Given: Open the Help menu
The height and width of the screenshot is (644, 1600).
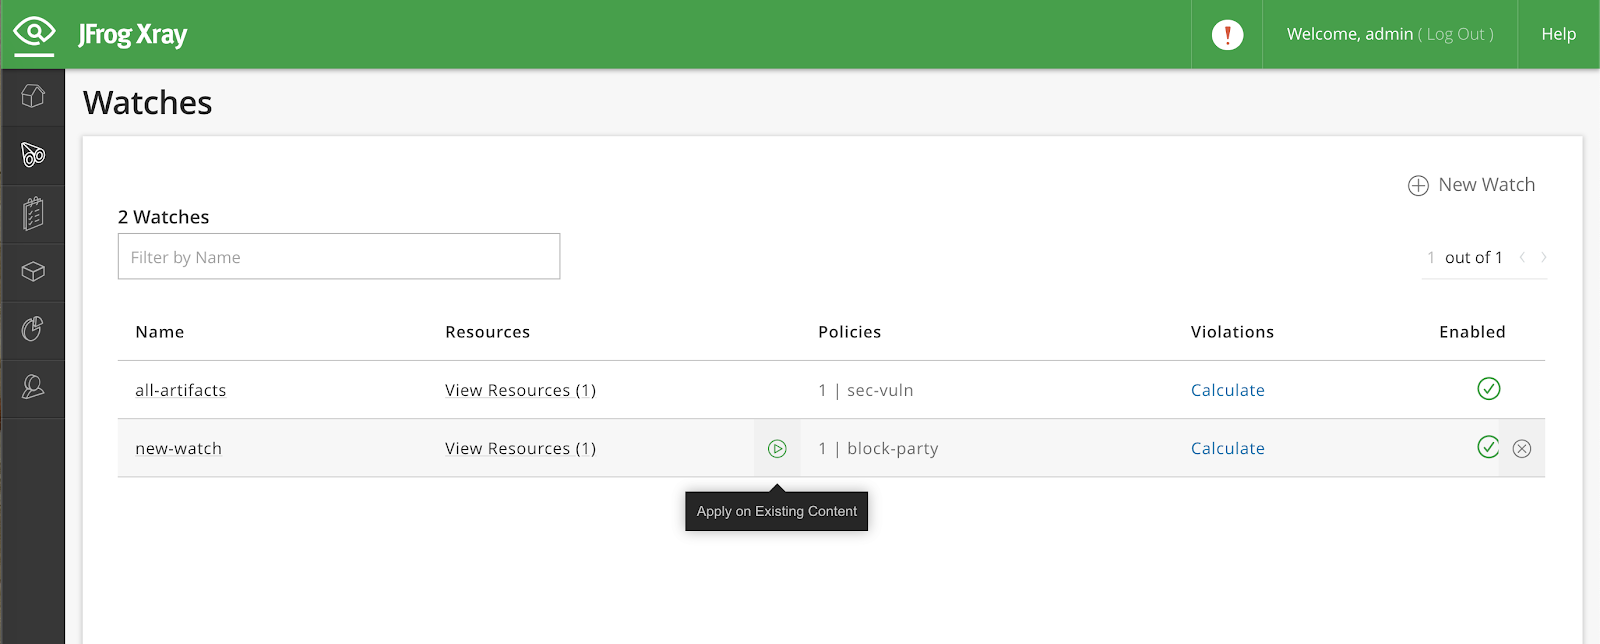Looking at the screenshot, I should click(x=1558, y=34).
